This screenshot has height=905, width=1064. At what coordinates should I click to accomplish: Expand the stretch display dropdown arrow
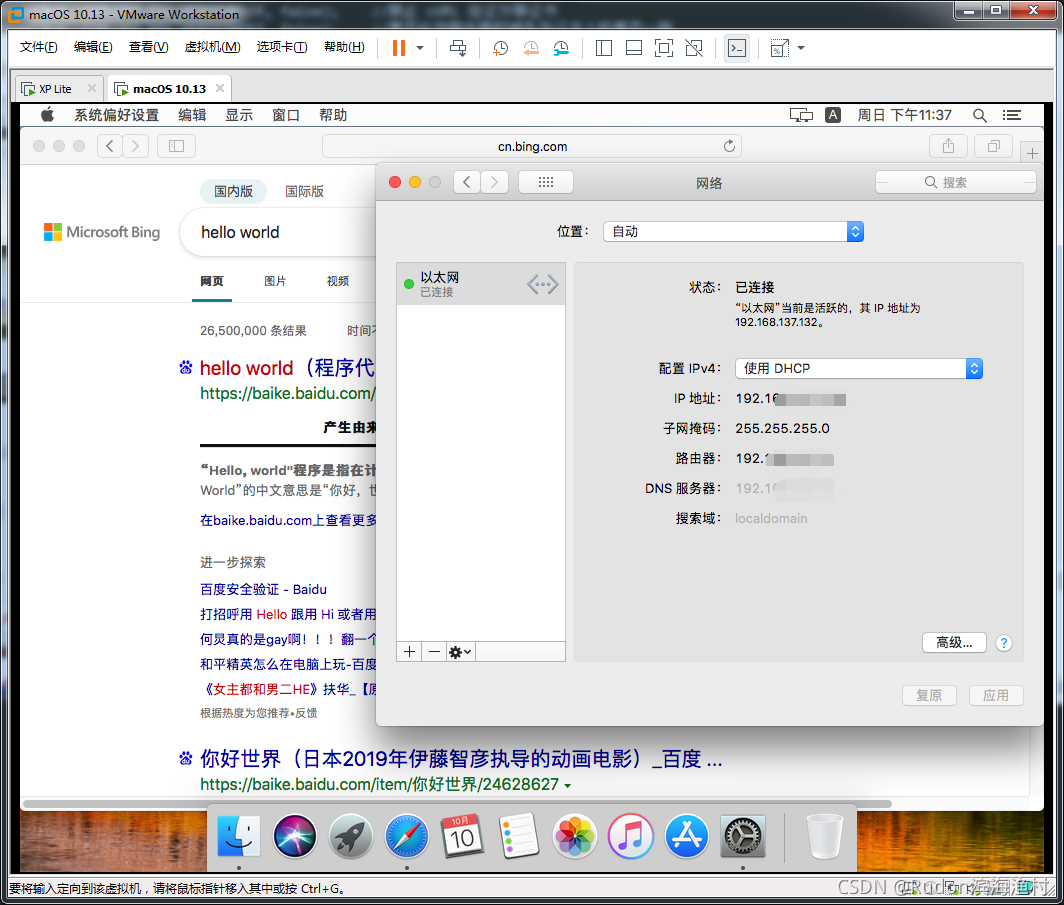point(801,47)
